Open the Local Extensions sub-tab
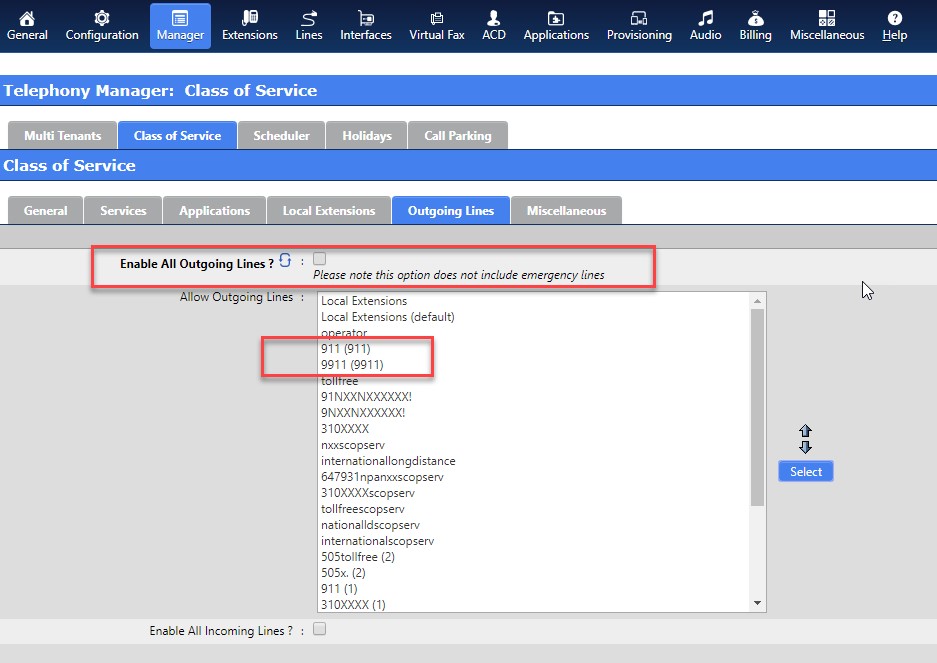The height and width of the screenshot is (663, 937). click(329, 210)
